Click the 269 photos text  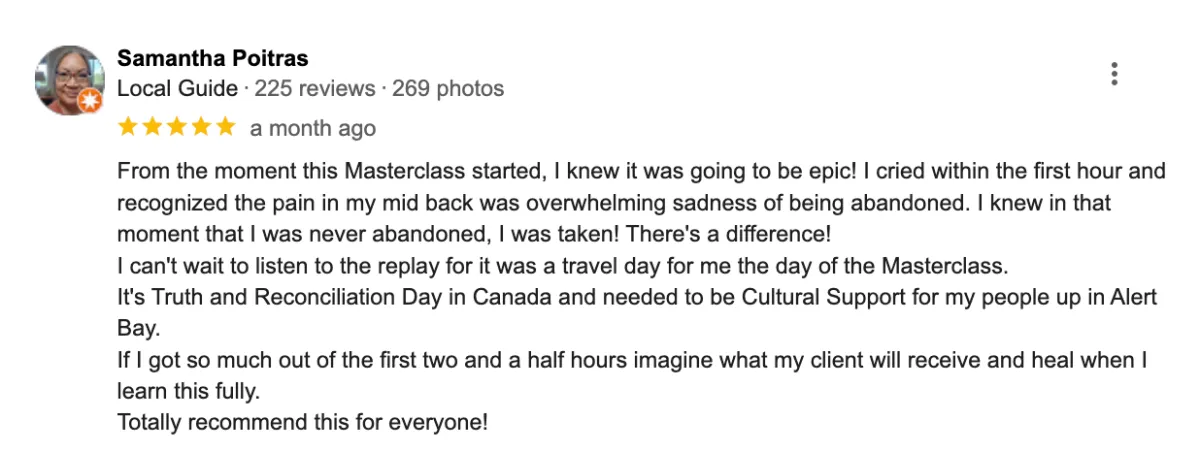point(448,89)
